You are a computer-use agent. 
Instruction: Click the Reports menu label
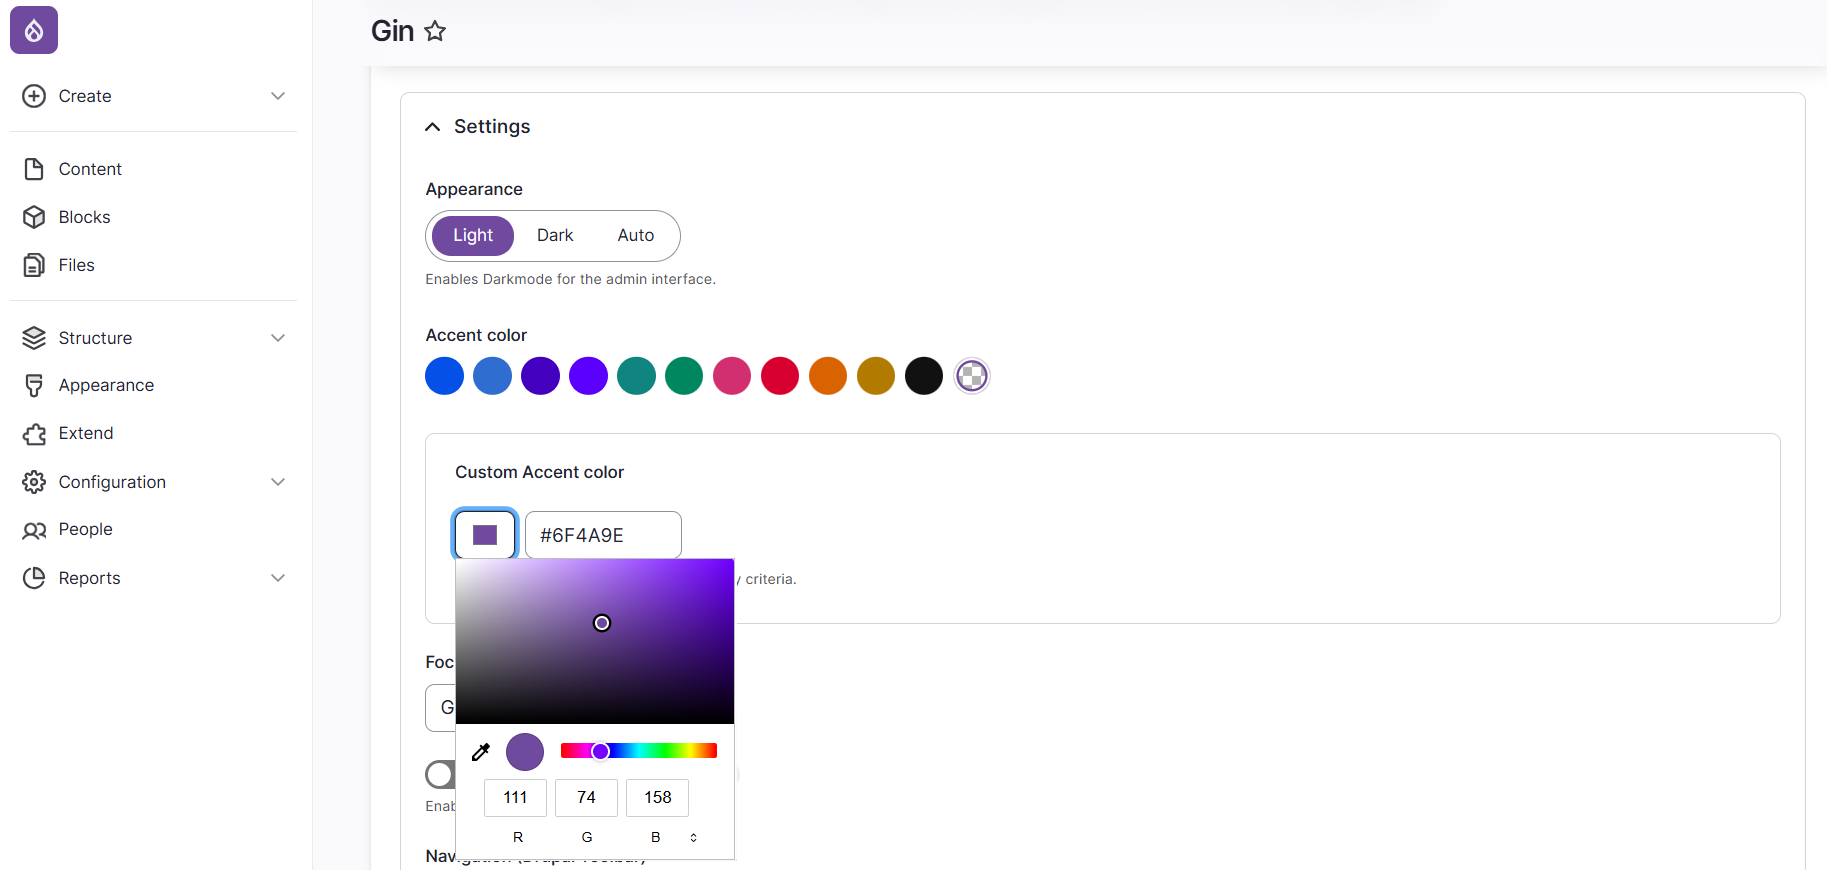[x=89, y=578]
